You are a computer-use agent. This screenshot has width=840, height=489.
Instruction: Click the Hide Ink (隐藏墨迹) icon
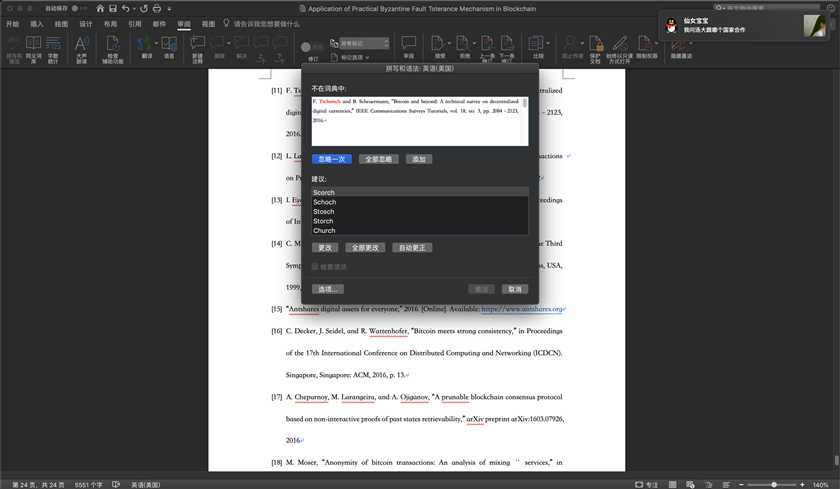click(x=679, y=47)
